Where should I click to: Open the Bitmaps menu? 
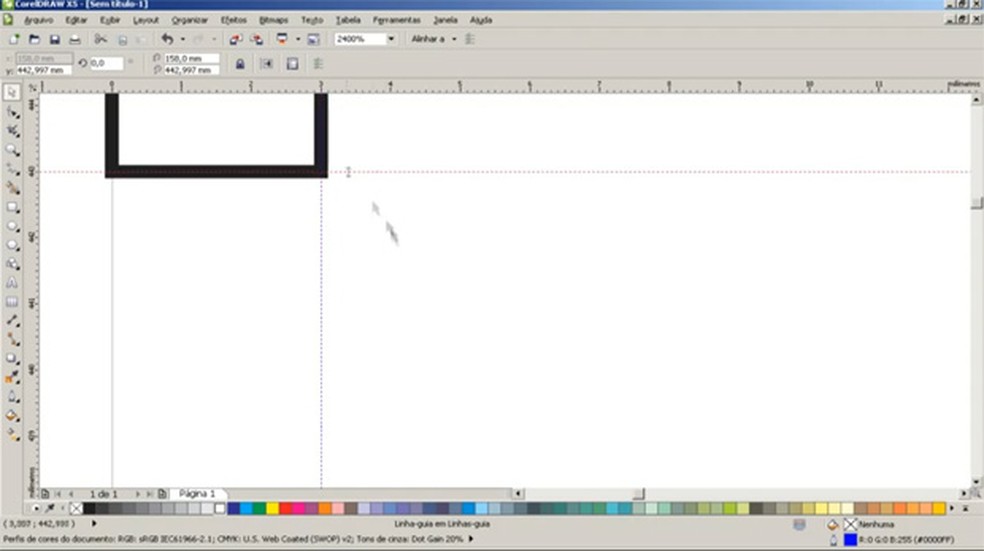point(274,20)
